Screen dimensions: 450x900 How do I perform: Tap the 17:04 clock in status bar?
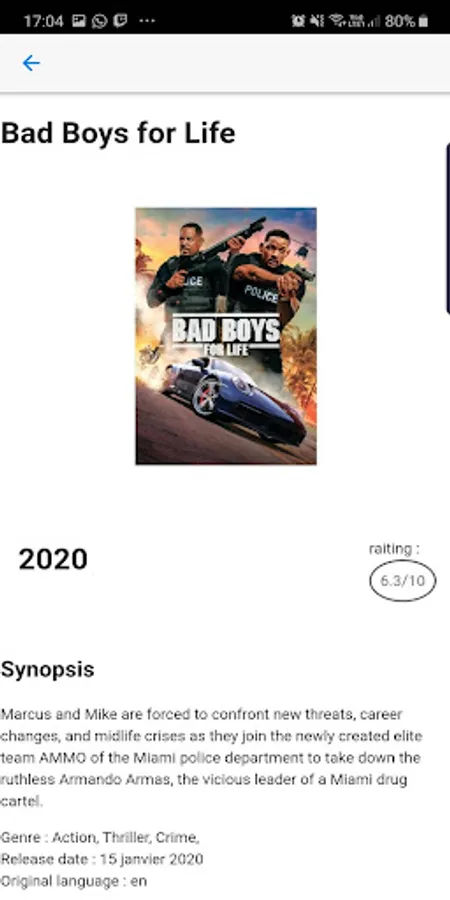44,21
